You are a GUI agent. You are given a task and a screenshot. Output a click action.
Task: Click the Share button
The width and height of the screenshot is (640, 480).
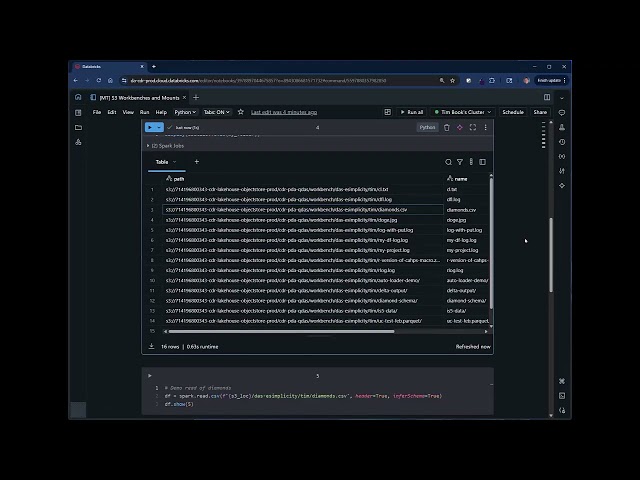[540, 112]
